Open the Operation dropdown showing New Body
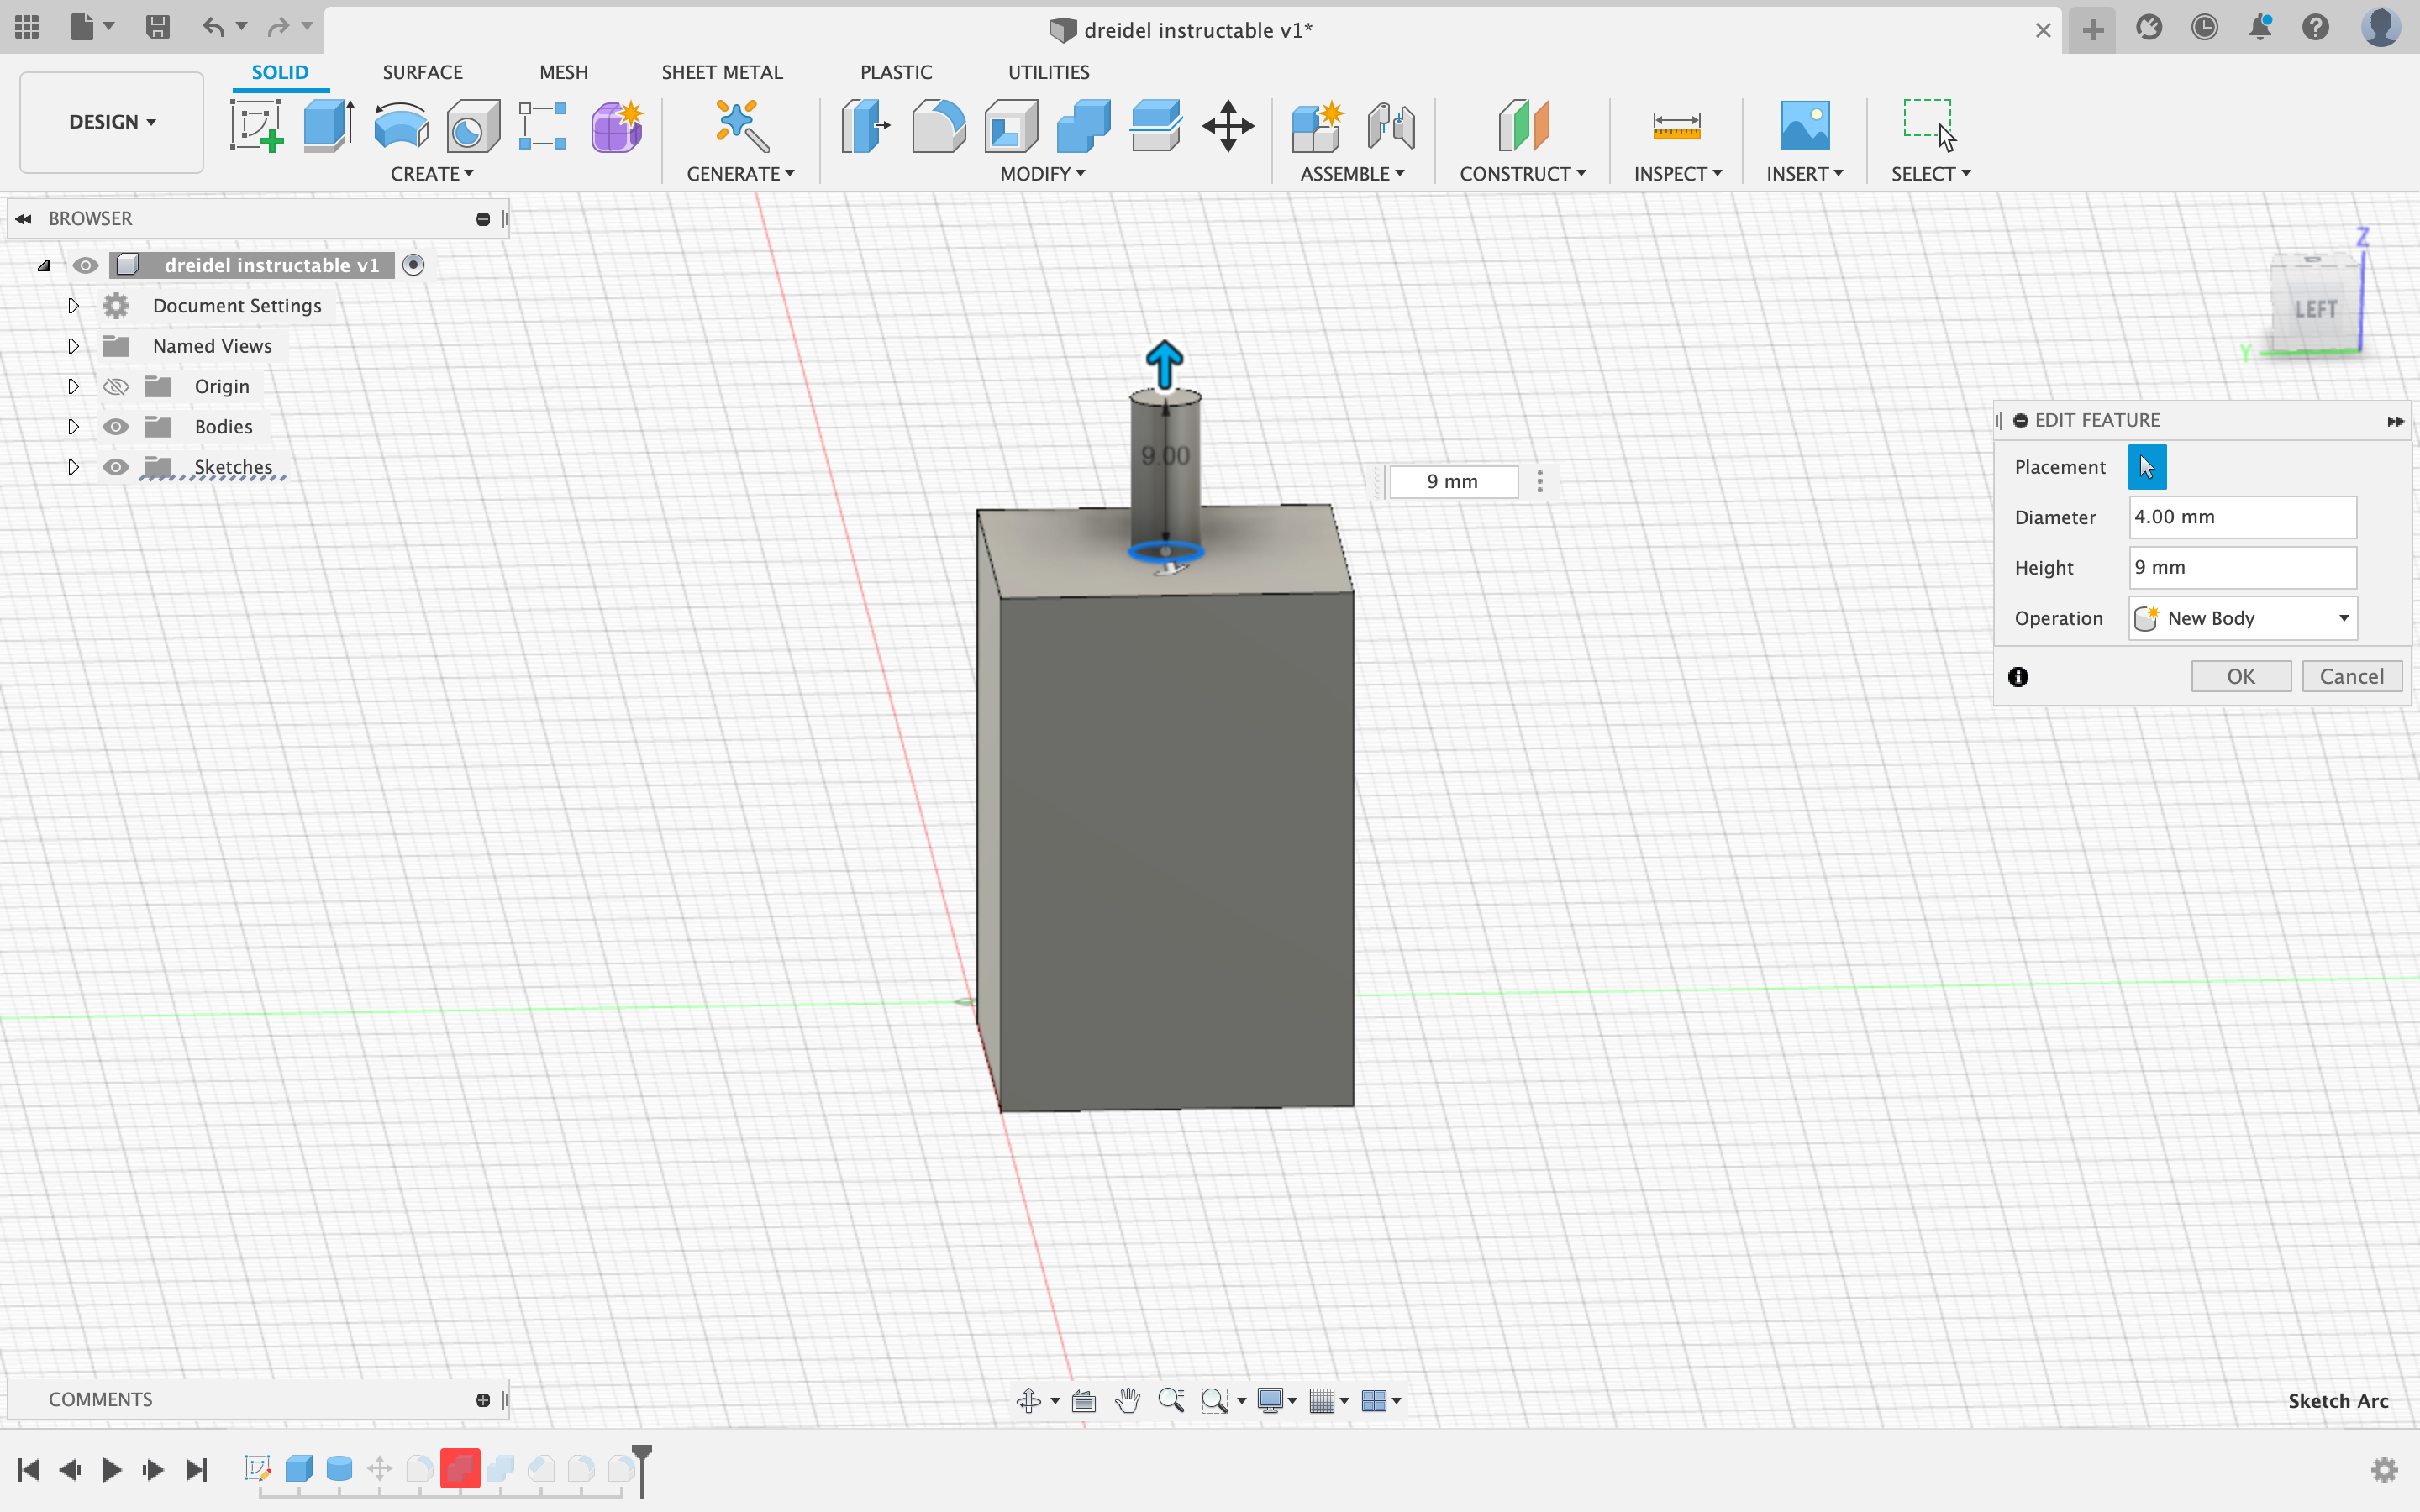The width and height of the screenshot is (2420, 1512). (2240, 618)
